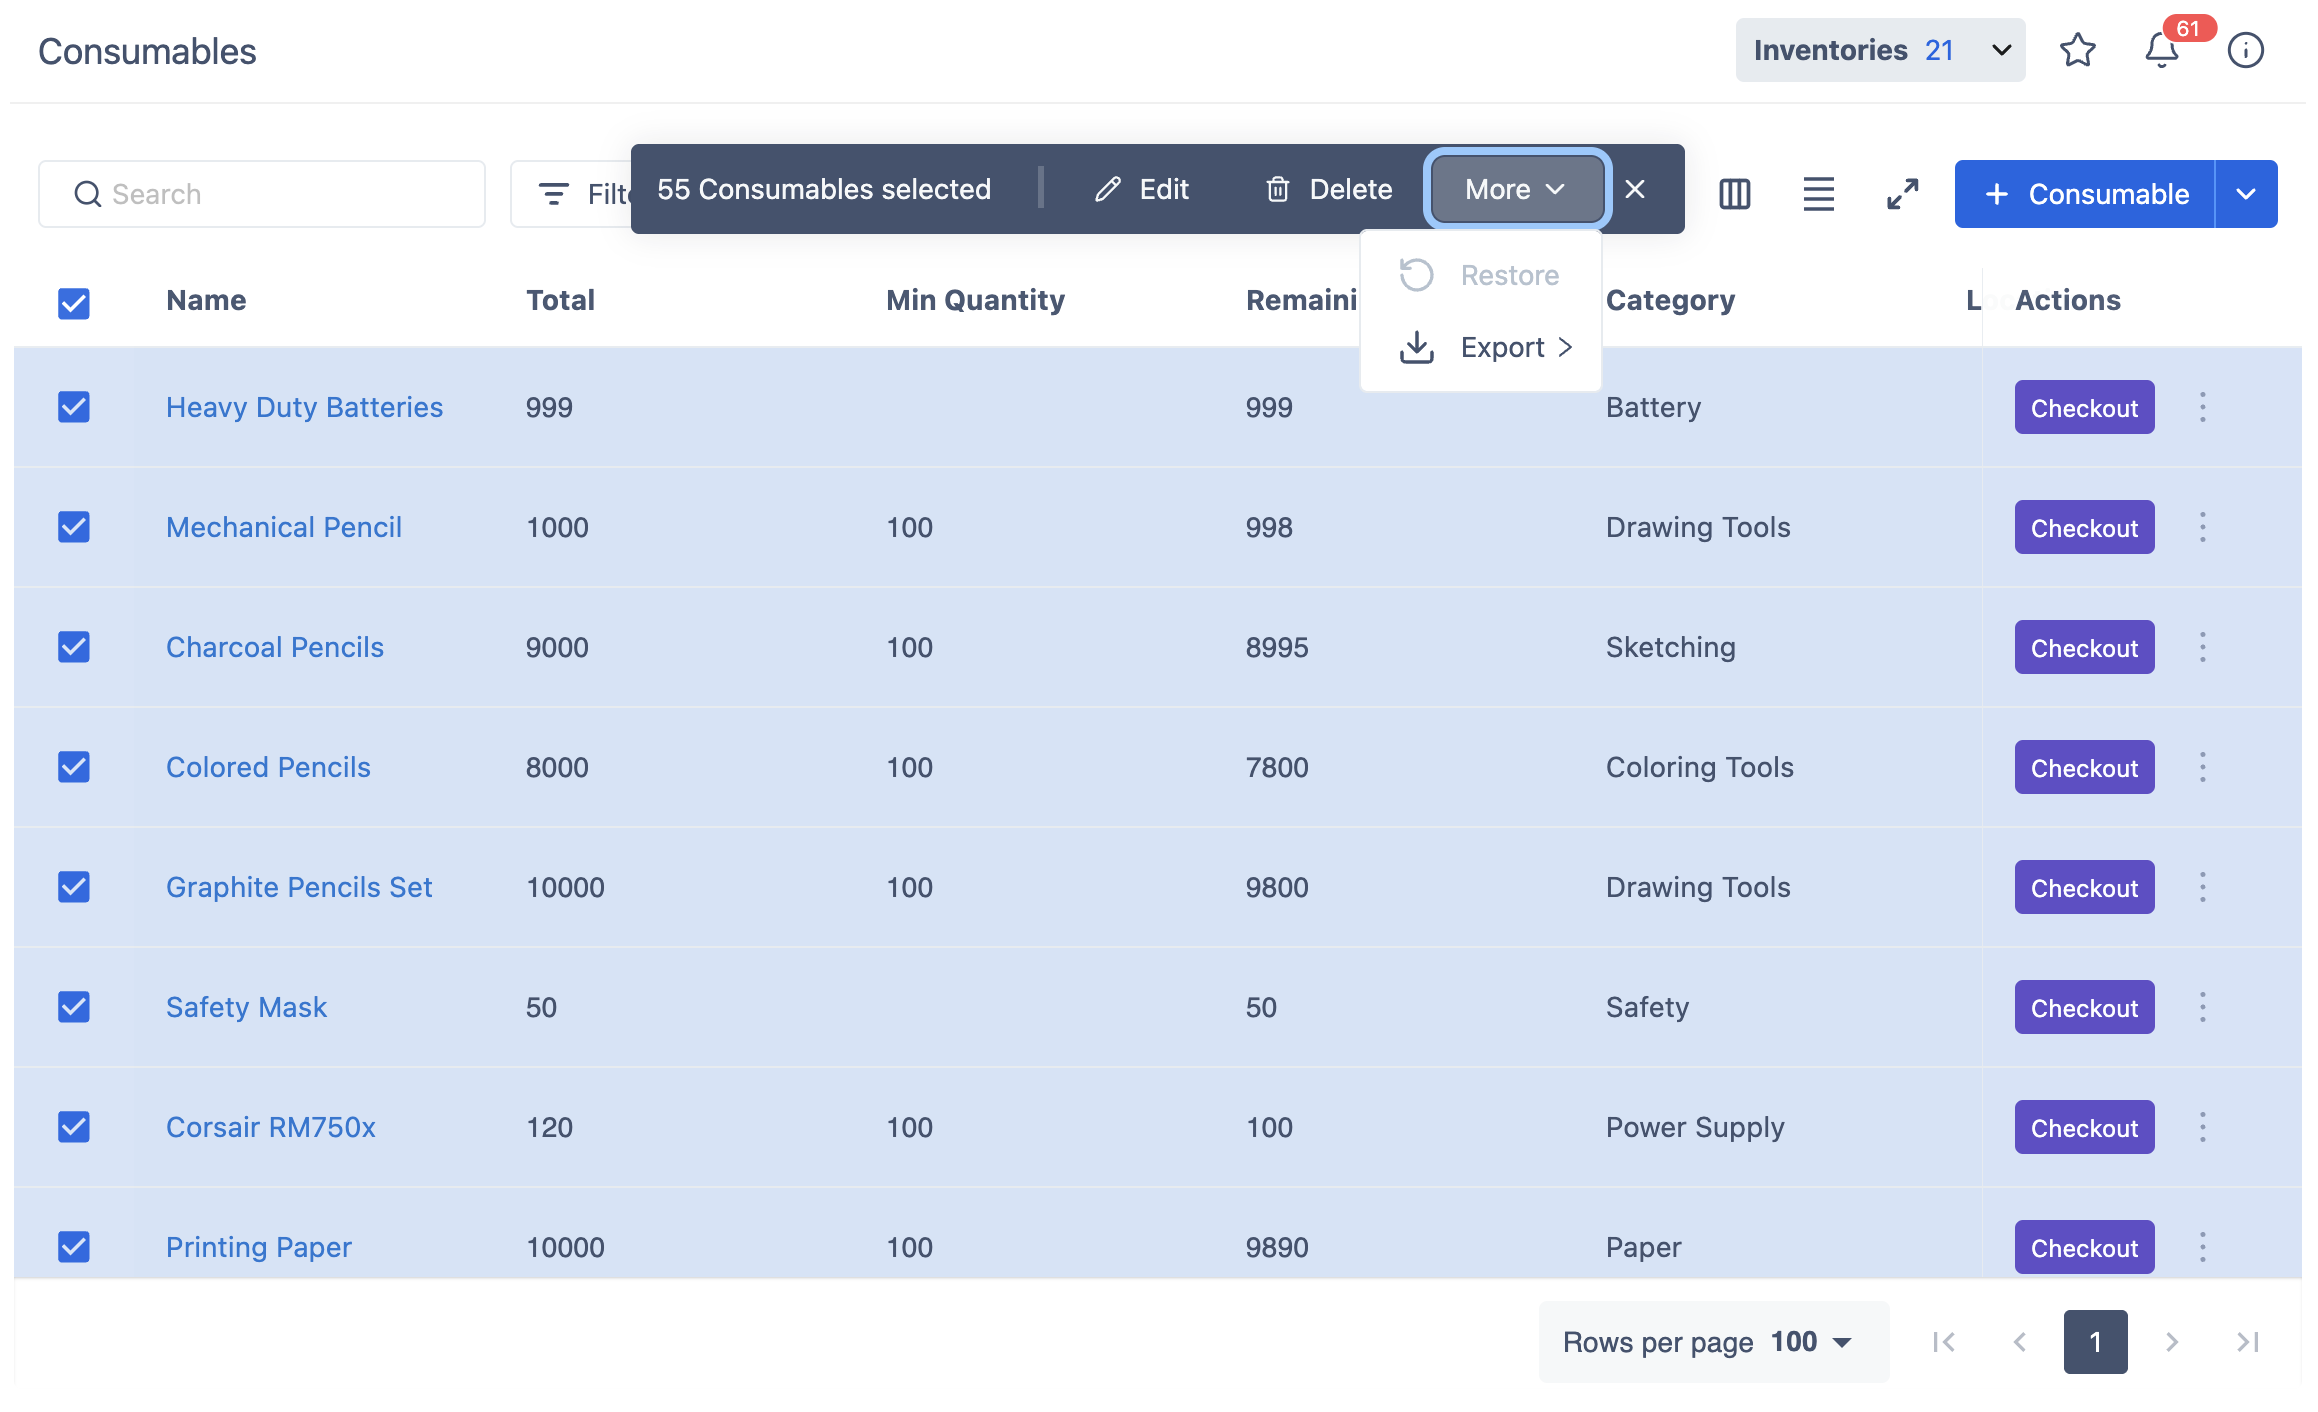Open notifications bell with 61 badge
Screen dimensions: 2318x1412
tap(2162, 50)
